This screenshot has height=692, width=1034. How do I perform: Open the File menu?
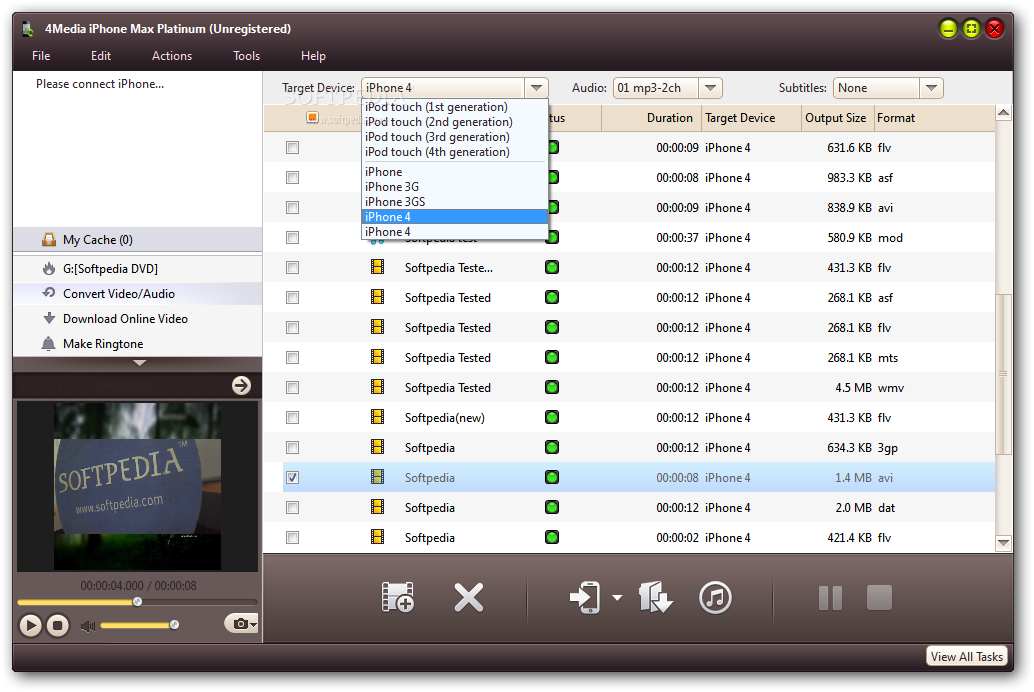tap(41, 56)
